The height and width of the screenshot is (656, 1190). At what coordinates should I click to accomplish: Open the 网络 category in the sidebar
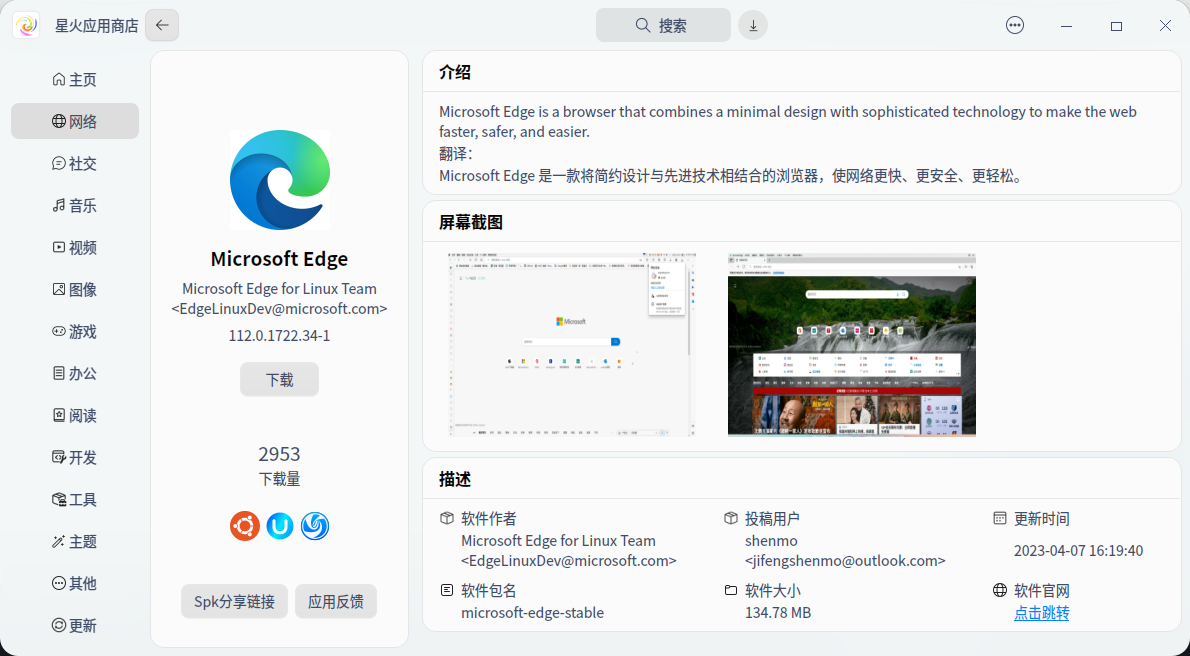tap(75, 121)
